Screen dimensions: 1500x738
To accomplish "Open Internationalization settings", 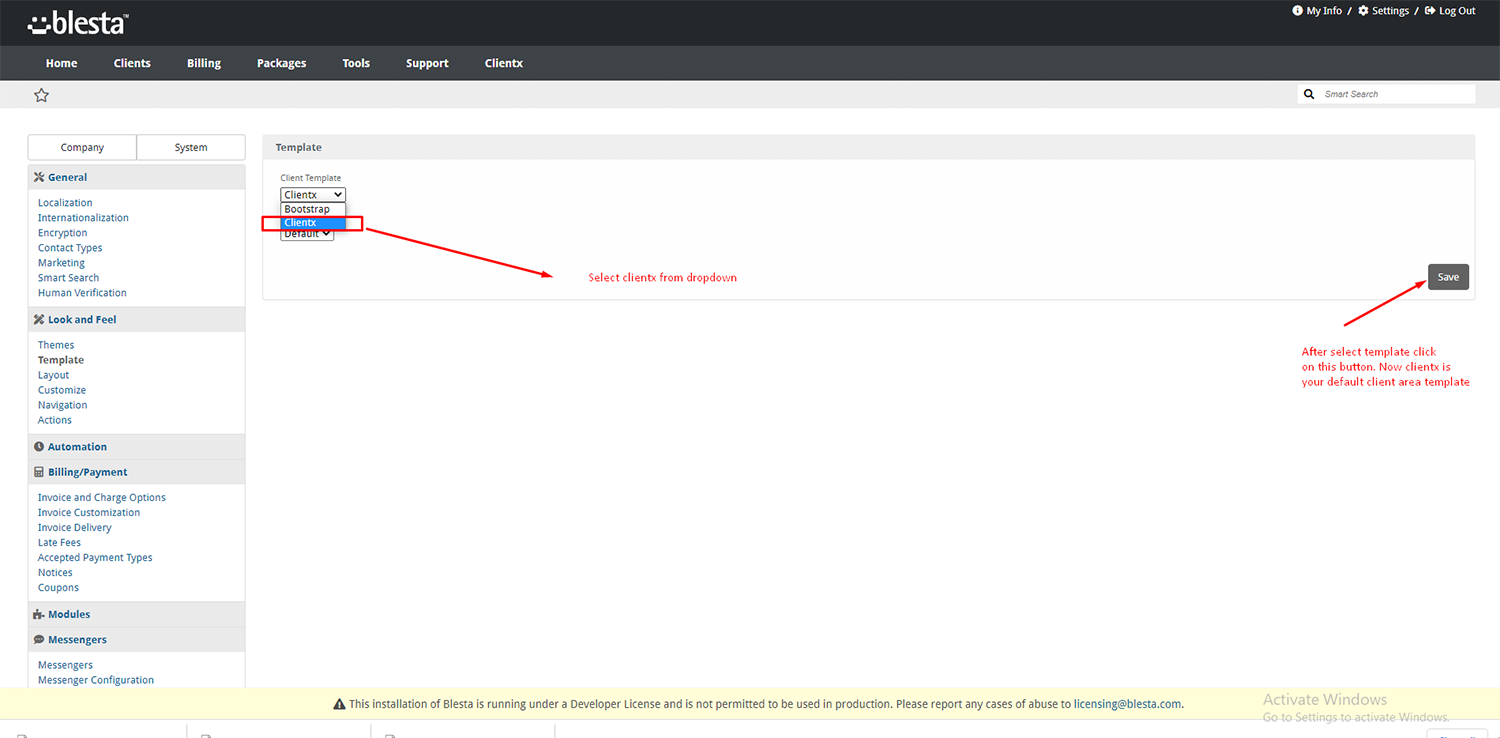I will coord(83,218).
